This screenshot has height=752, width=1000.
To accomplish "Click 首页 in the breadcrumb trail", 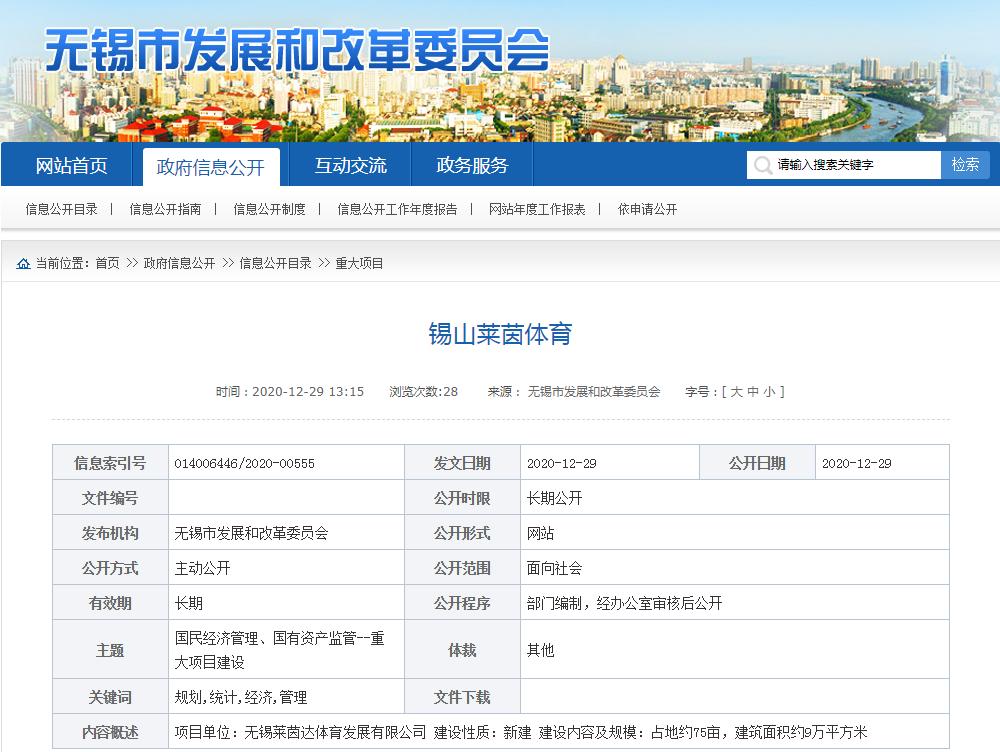I will (106, 263).
